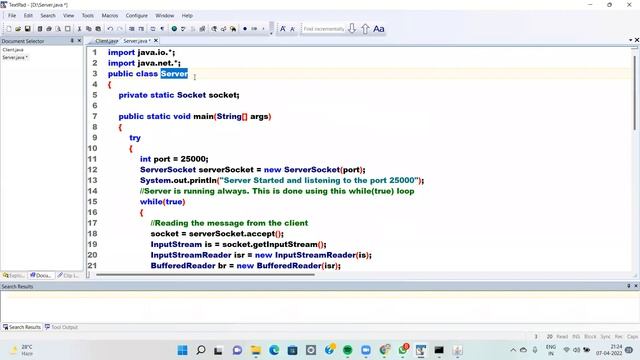The width and height of the screenshot is (640, 360).
Task: Save the file with the floppy disk icon
Action: pyautogui.click(x=27, y=29)
